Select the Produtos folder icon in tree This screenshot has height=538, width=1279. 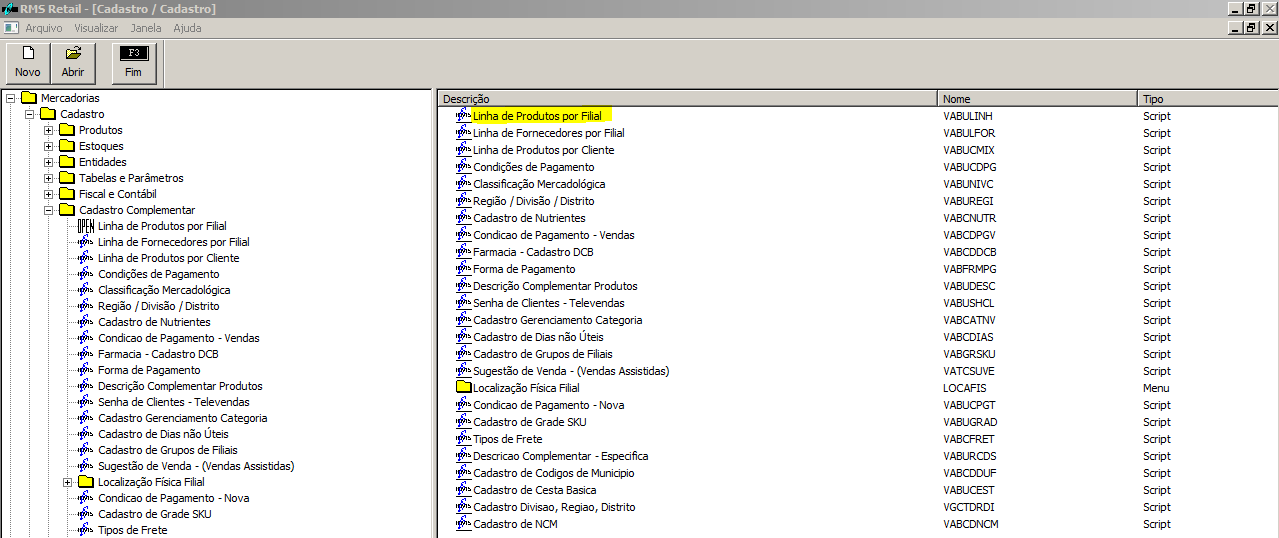66,130
